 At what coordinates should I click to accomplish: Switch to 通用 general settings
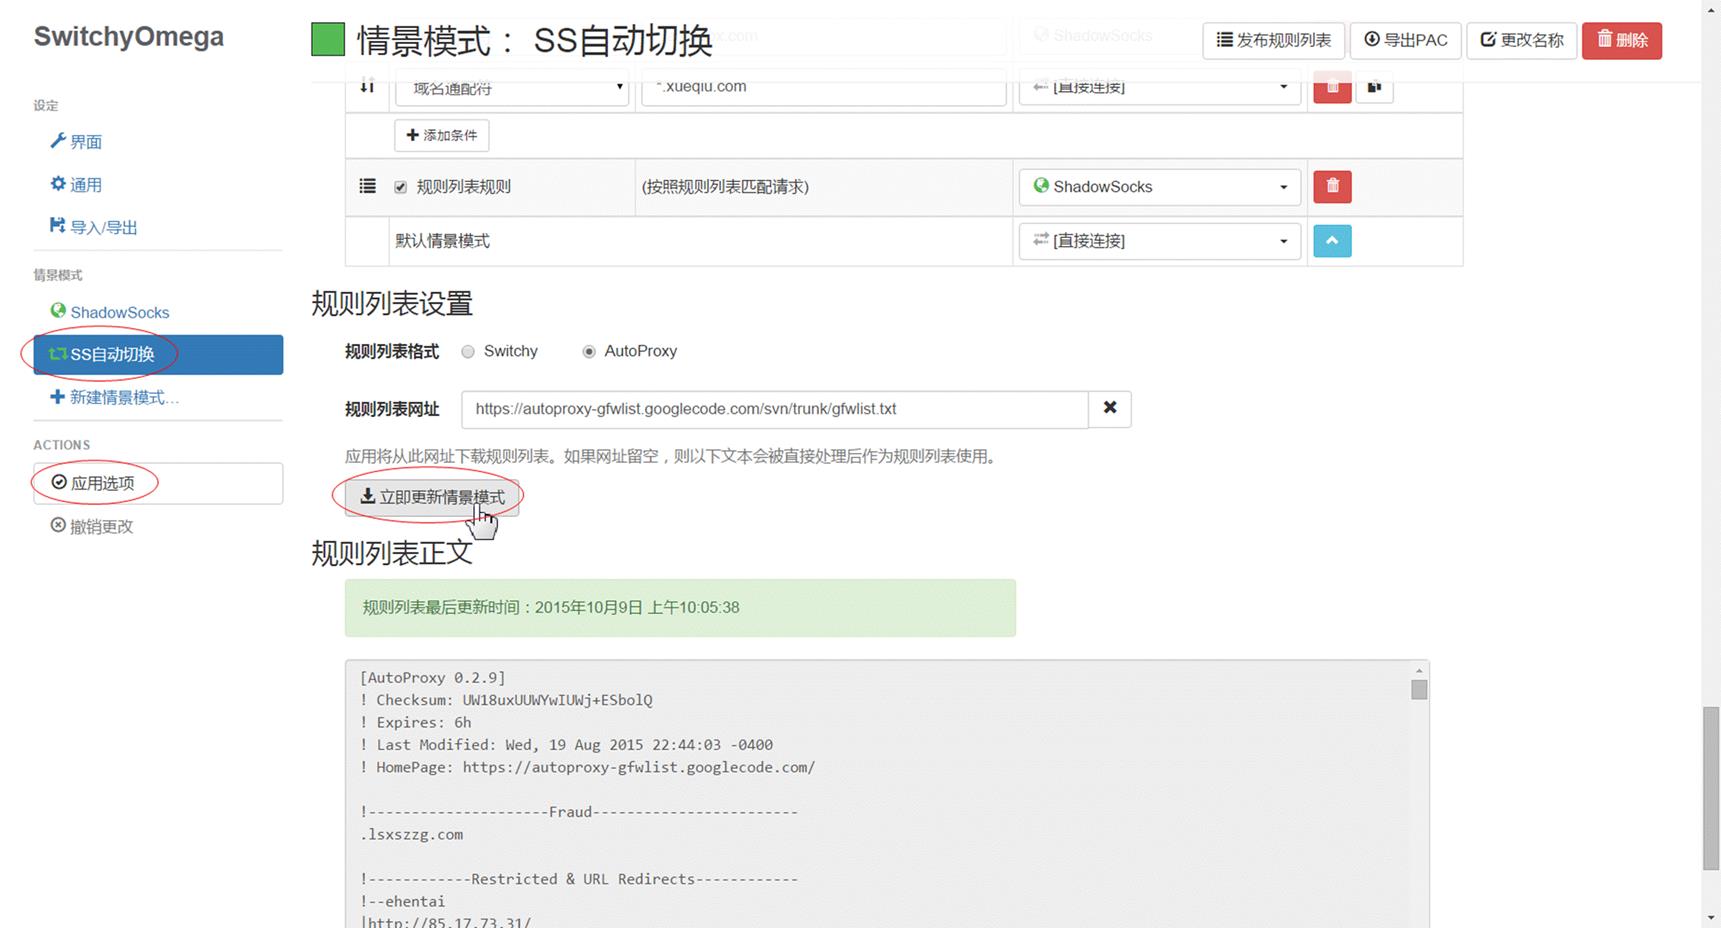pyautogui.click(x=85, y=184)
